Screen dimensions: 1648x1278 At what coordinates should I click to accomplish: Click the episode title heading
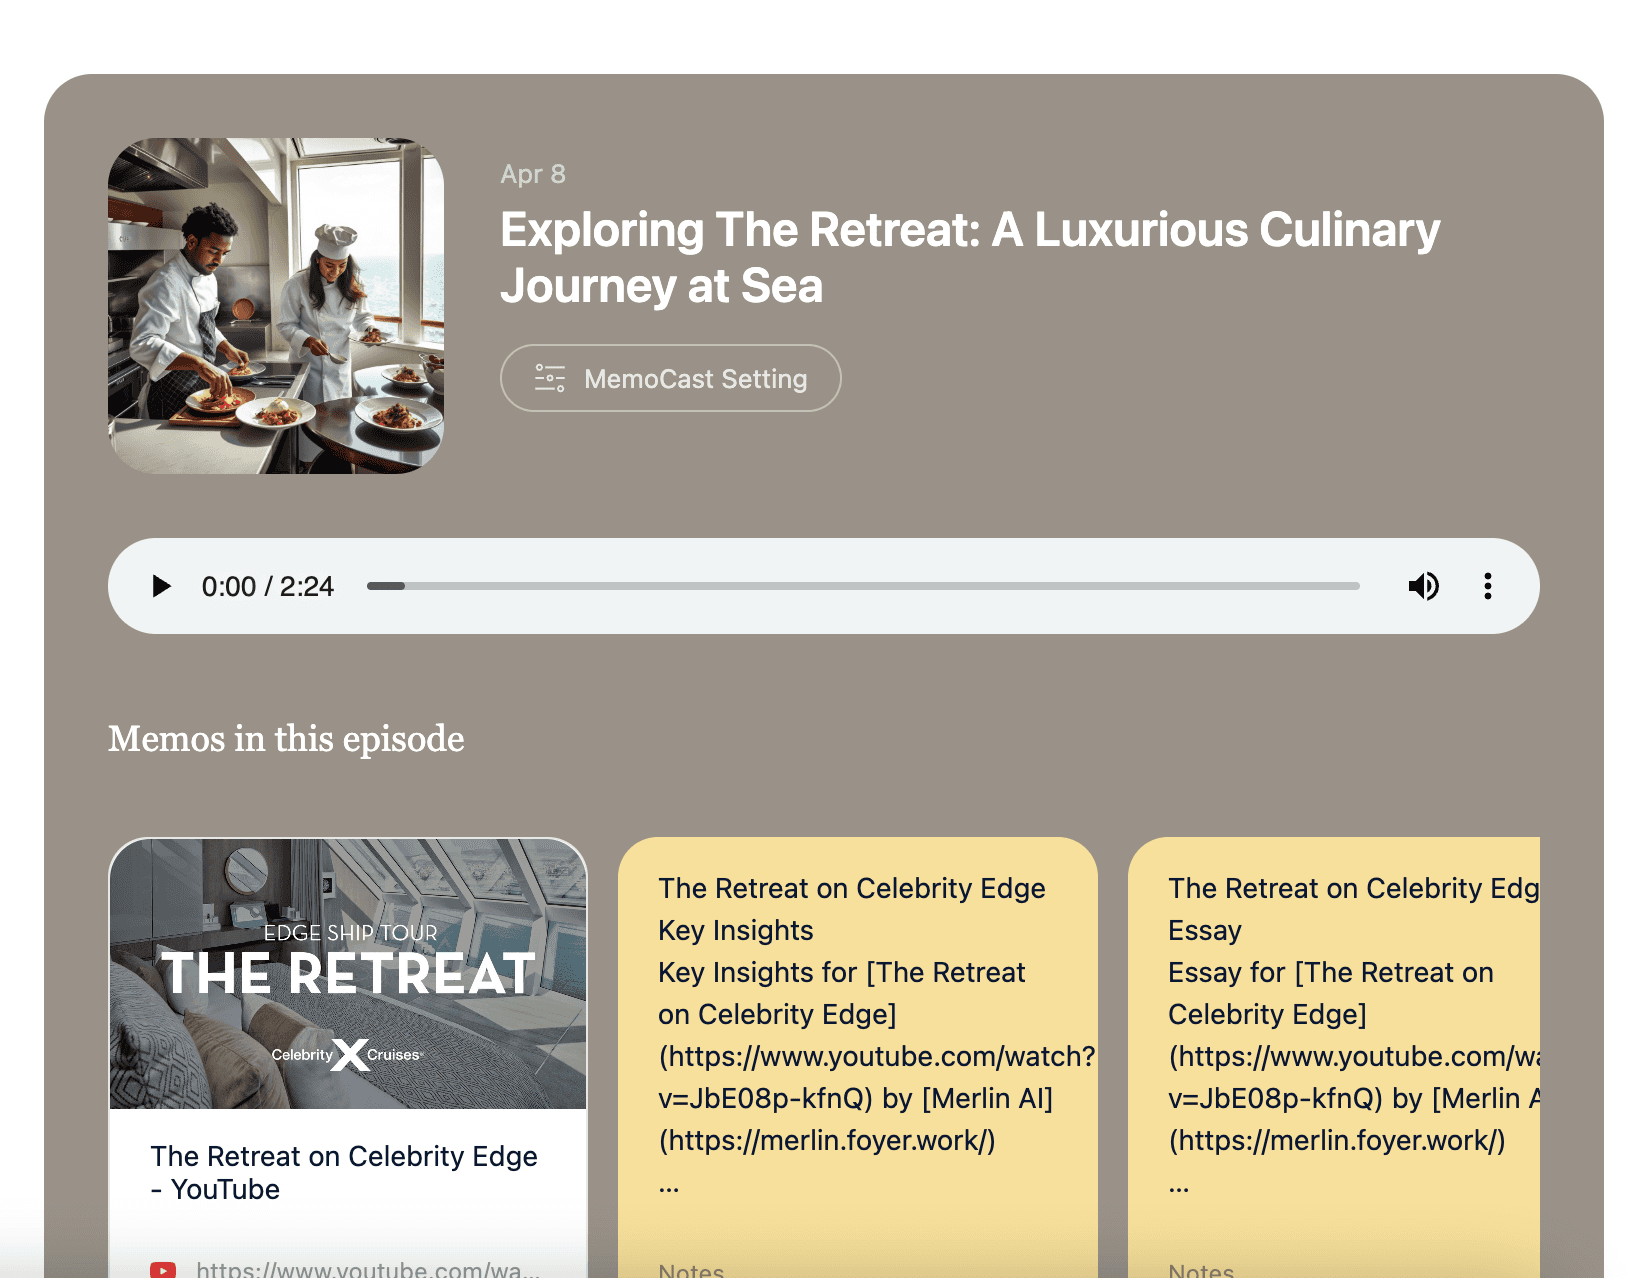[969, 257]
